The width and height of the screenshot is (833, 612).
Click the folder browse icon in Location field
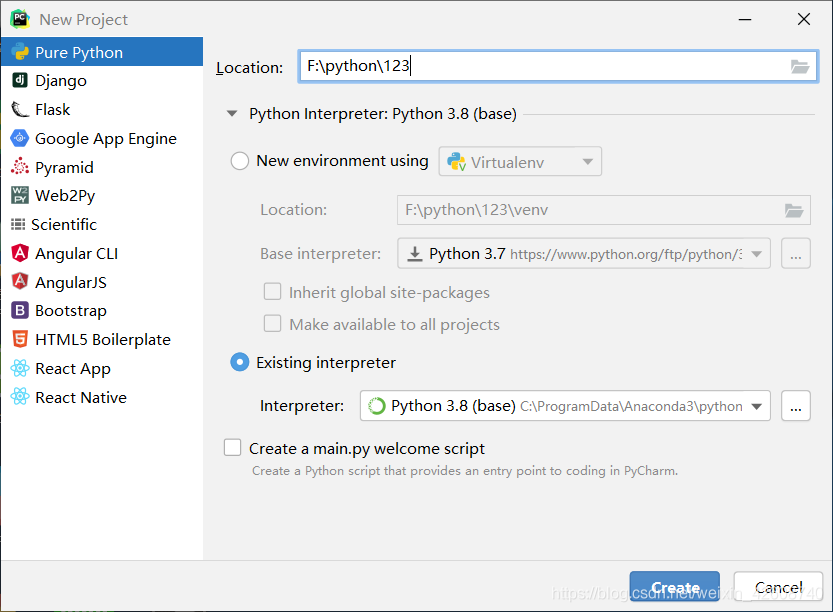point(800,66)
